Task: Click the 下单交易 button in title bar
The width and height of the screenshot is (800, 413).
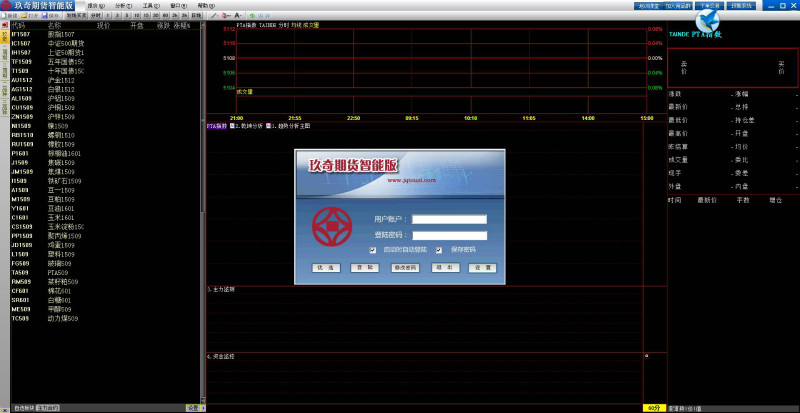Action: (x=710, y=5)
